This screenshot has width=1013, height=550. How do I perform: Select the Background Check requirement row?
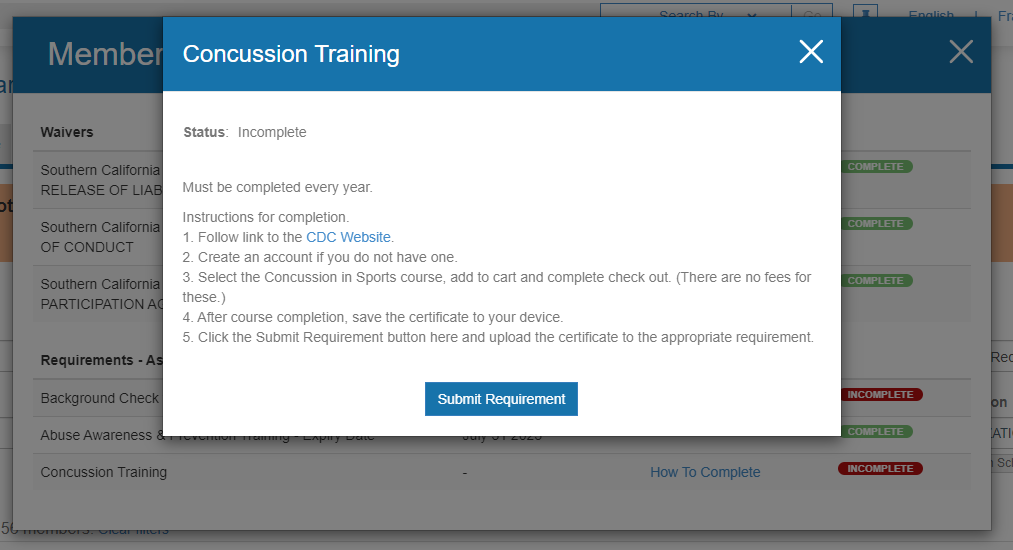click(x=99, y=398)
